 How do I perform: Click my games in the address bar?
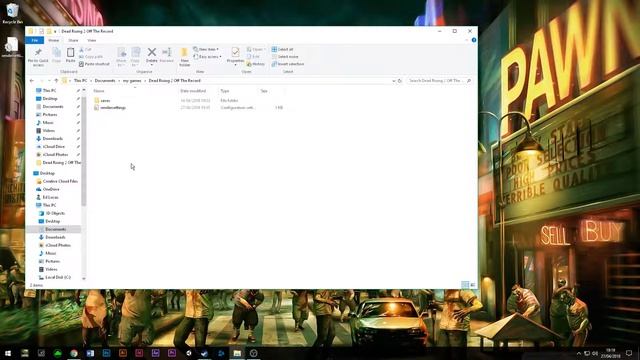(132, 81)
